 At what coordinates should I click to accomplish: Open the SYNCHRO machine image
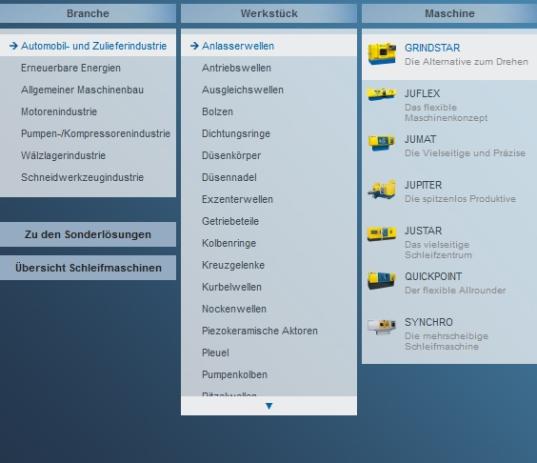382,326
